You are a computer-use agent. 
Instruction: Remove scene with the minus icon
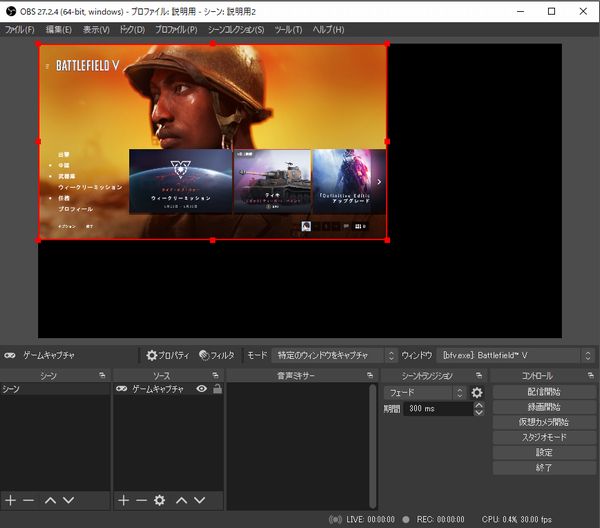[x=28, y=500]
